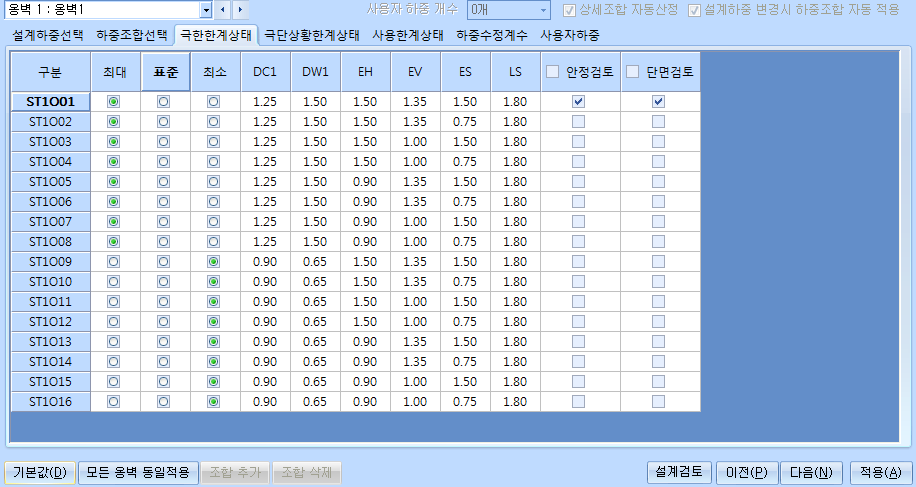Click DC1 value 1.25 in ST1O02 row
The height and width of the screenshot is (487, 916).
265,121
